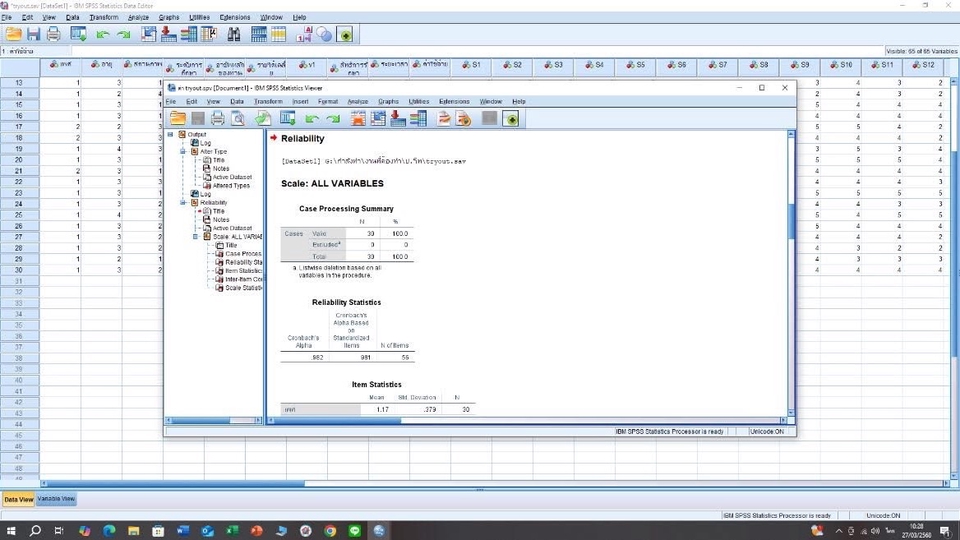Click the Windows Start button
The image size is (960, 540).
tap(10, 530)
